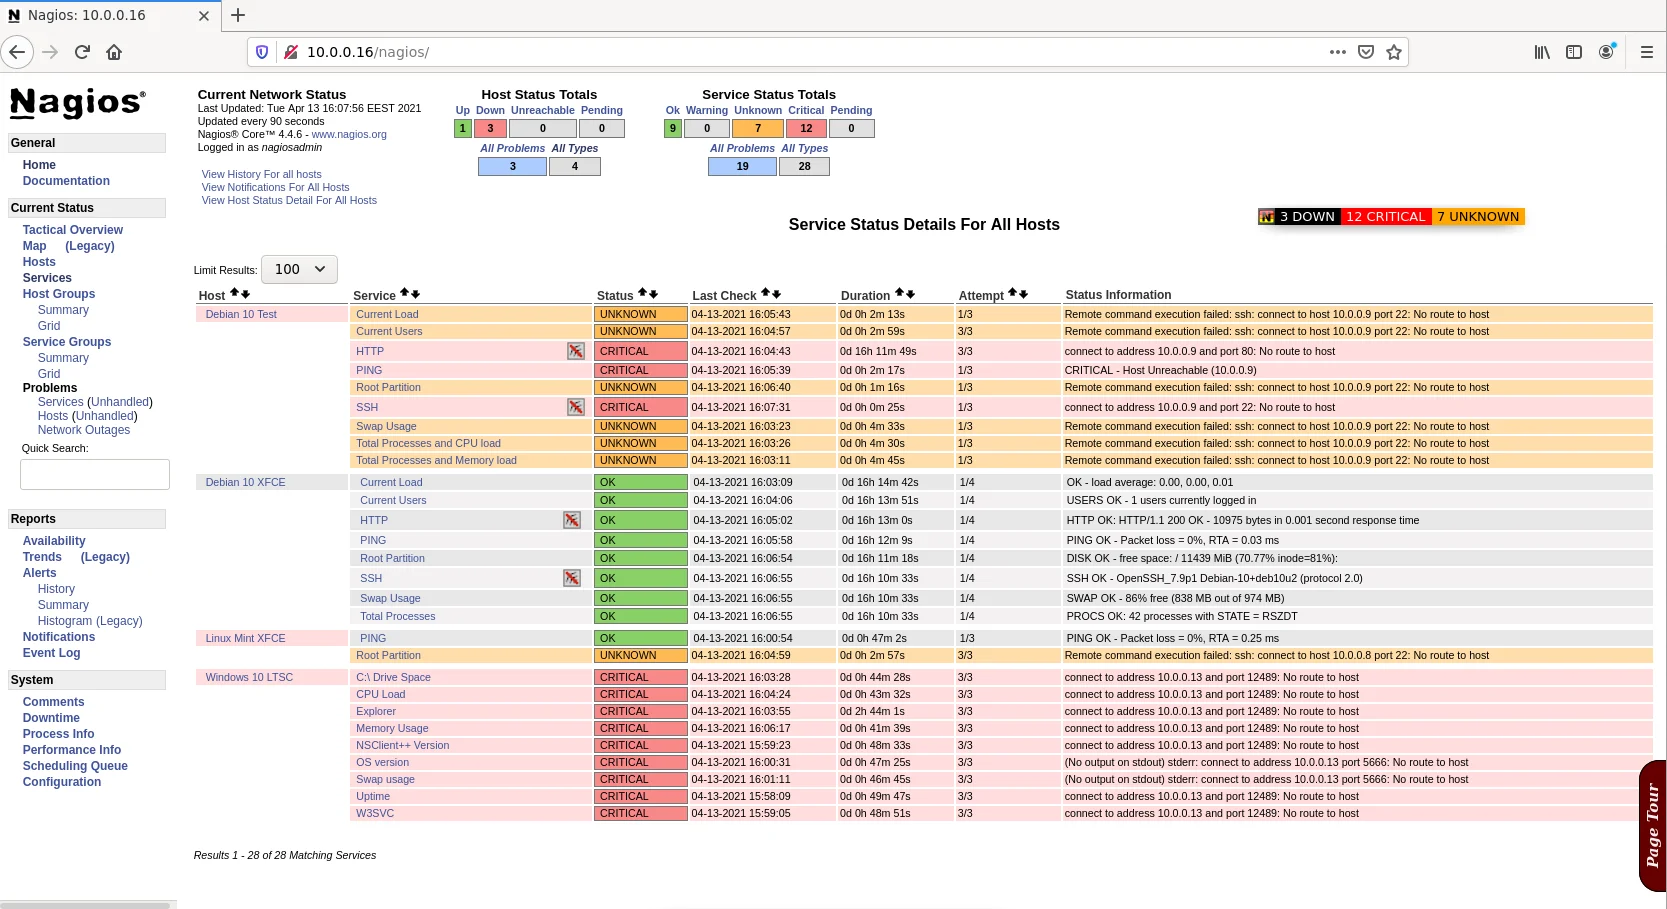
Task: Open page actions three-dot menu
Action: (1338, 52)
